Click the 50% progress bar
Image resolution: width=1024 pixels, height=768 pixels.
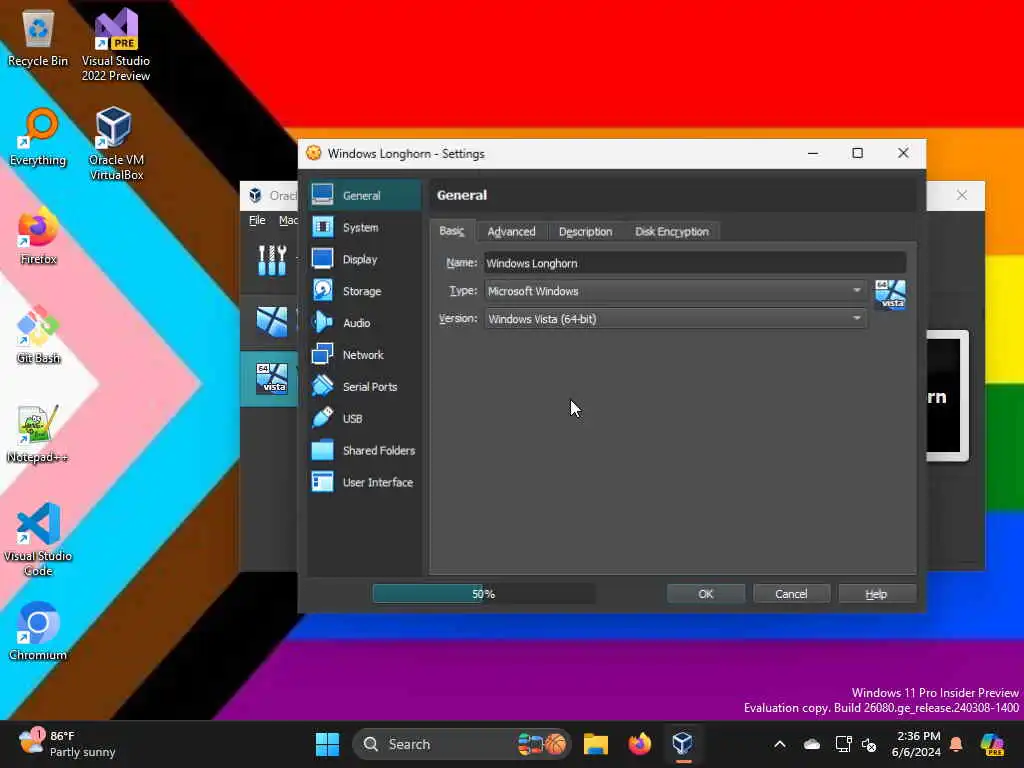(483, 594)
